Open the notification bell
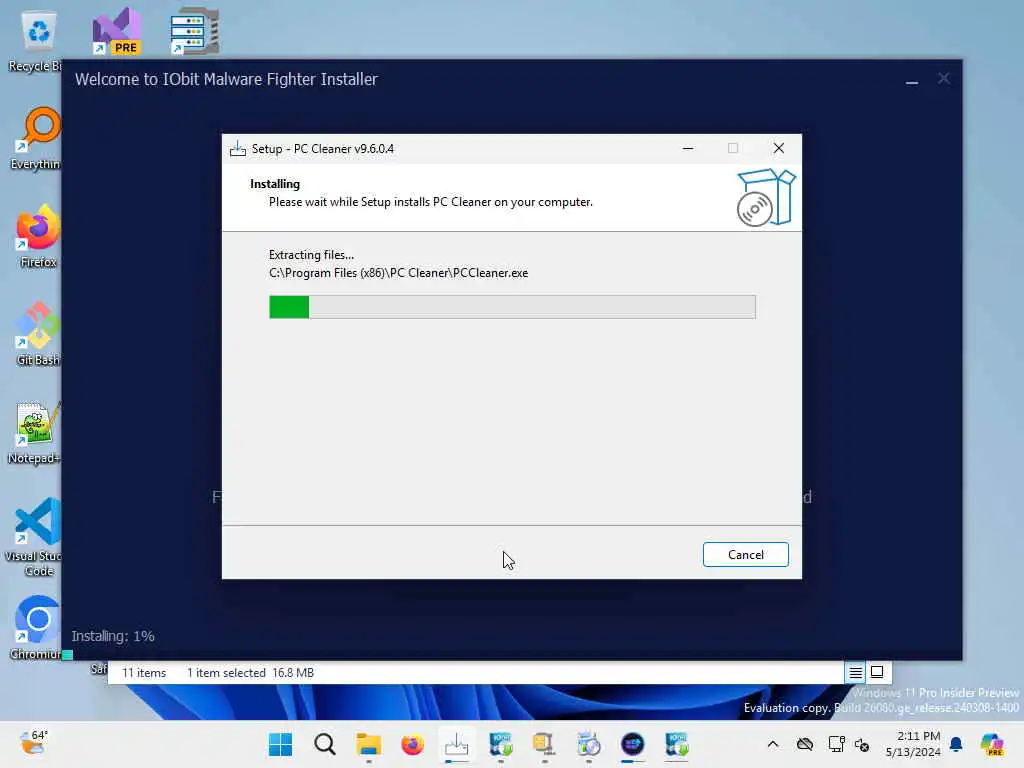Image resolution: width=1024 pixels, height=768 pixels. click(x=956, y=744)
